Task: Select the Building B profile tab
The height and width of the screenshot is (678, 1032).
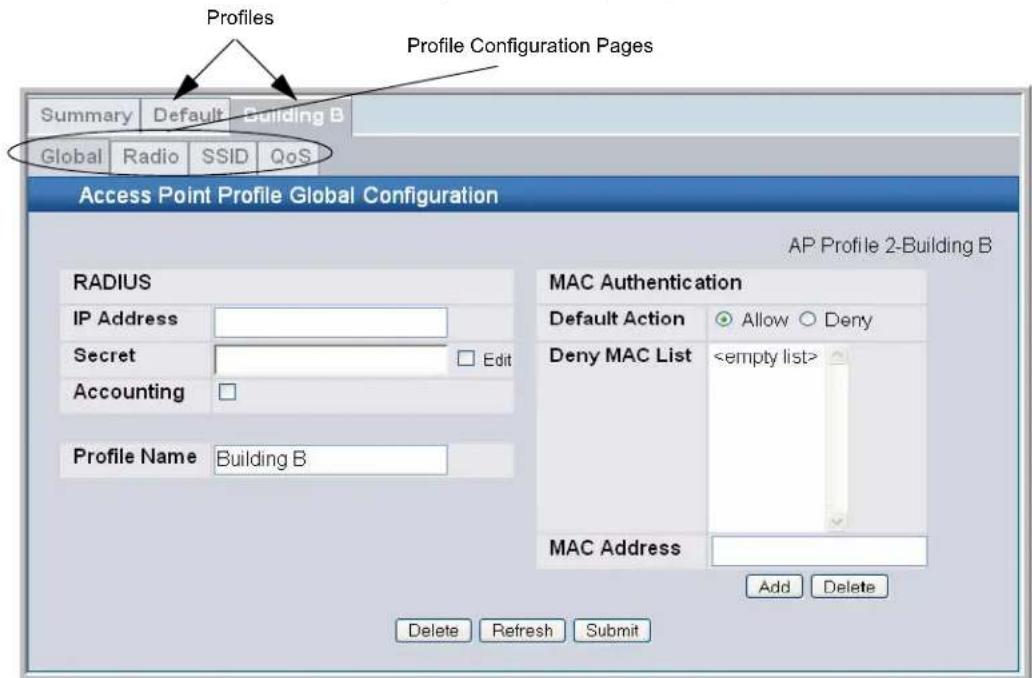Action: tap(292, 116)
